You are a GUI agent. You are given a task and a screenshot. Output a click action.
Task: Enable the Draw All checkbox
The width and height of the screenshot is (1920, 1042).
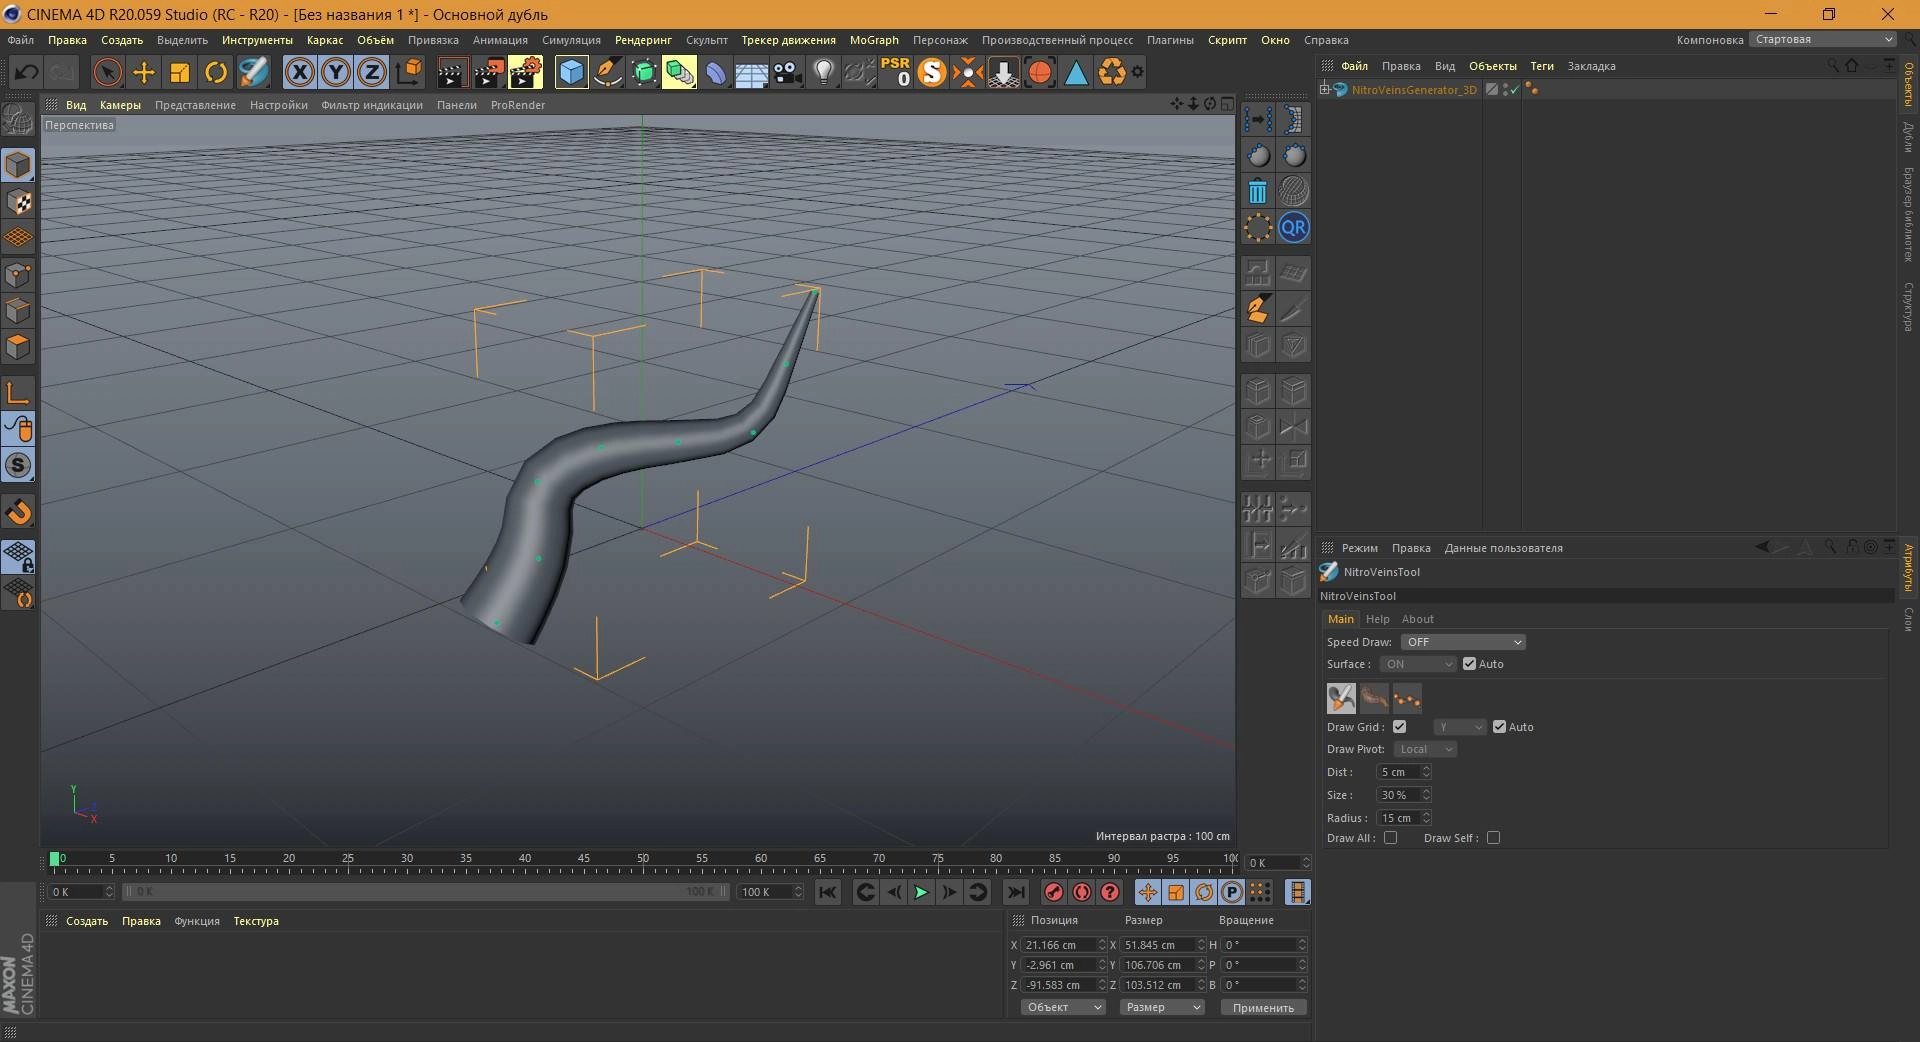1390,838
